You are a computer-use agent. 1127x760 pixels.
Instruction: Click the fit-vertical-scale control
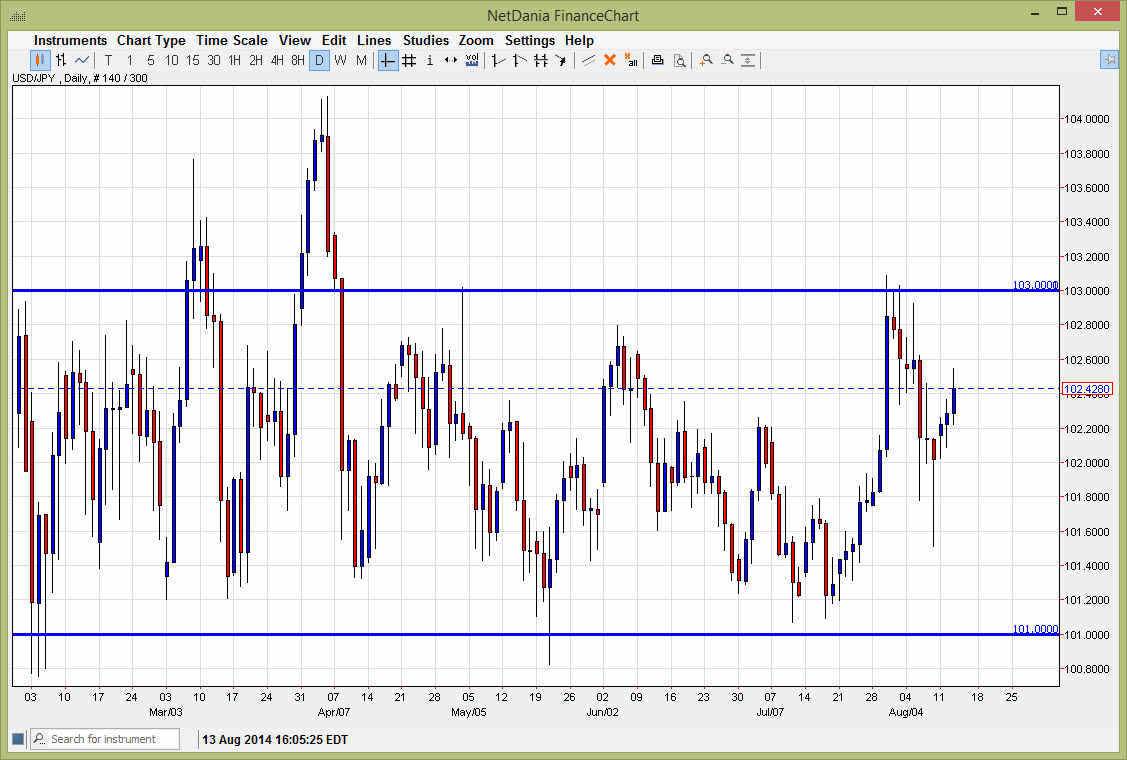pyautogui.click(x=749, y=60)
